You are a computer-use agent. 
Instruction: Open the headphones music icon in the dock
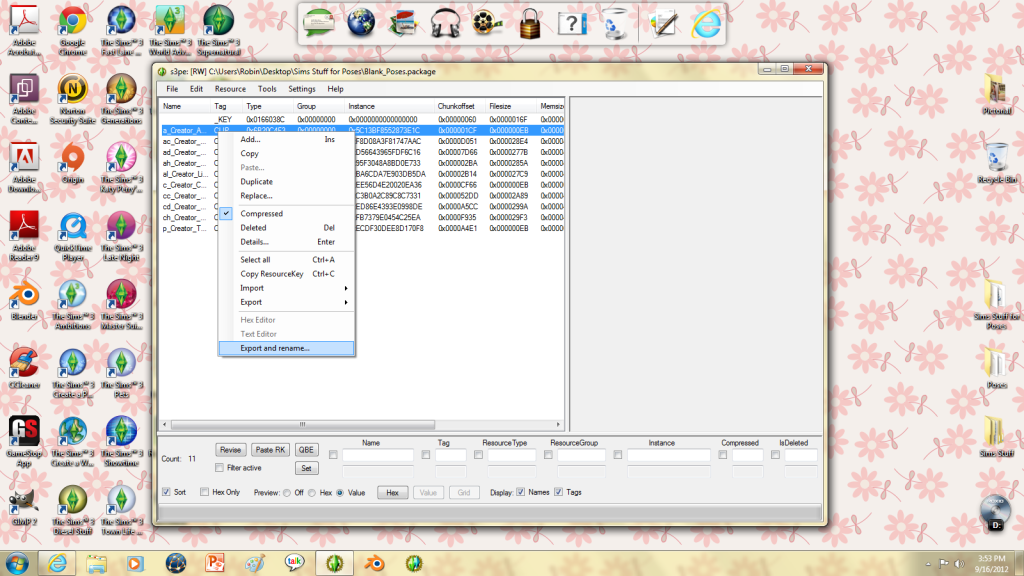pyautogui.click(x=445, y=24)
